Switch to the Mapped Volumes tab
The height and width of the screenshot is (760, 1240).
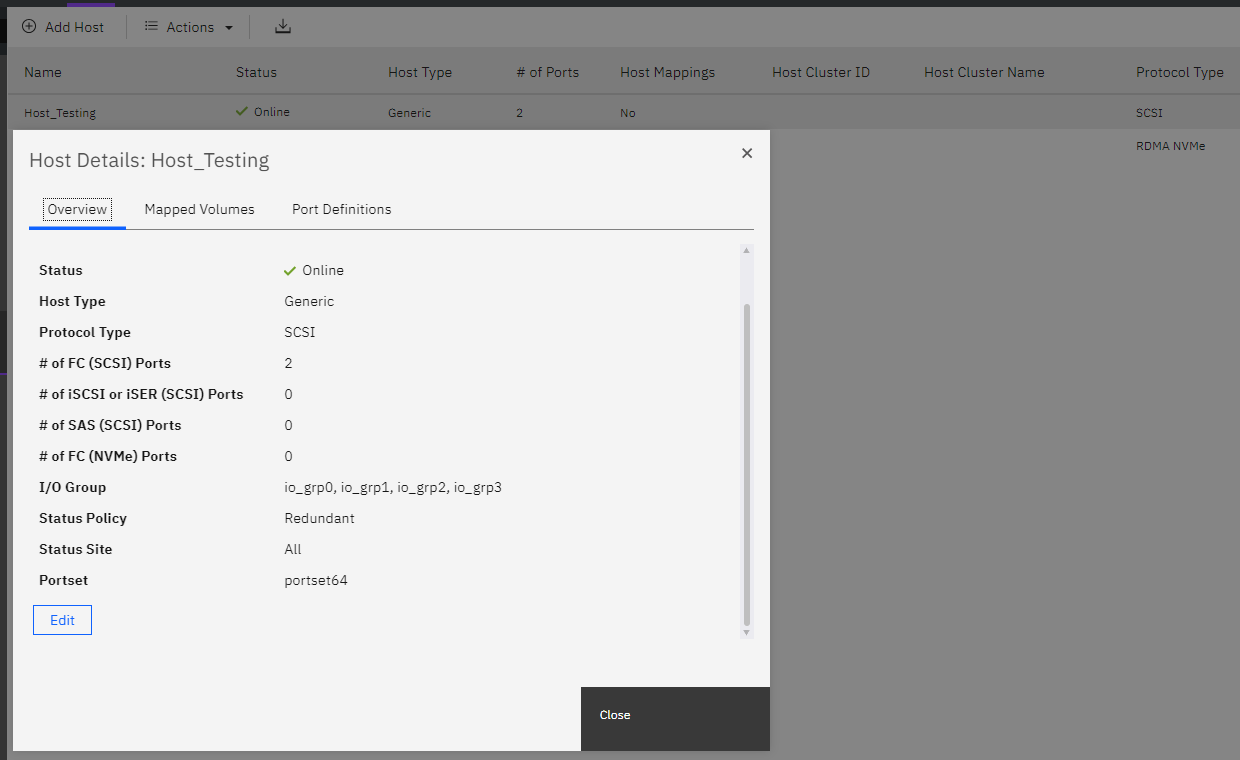coord(199,210)
